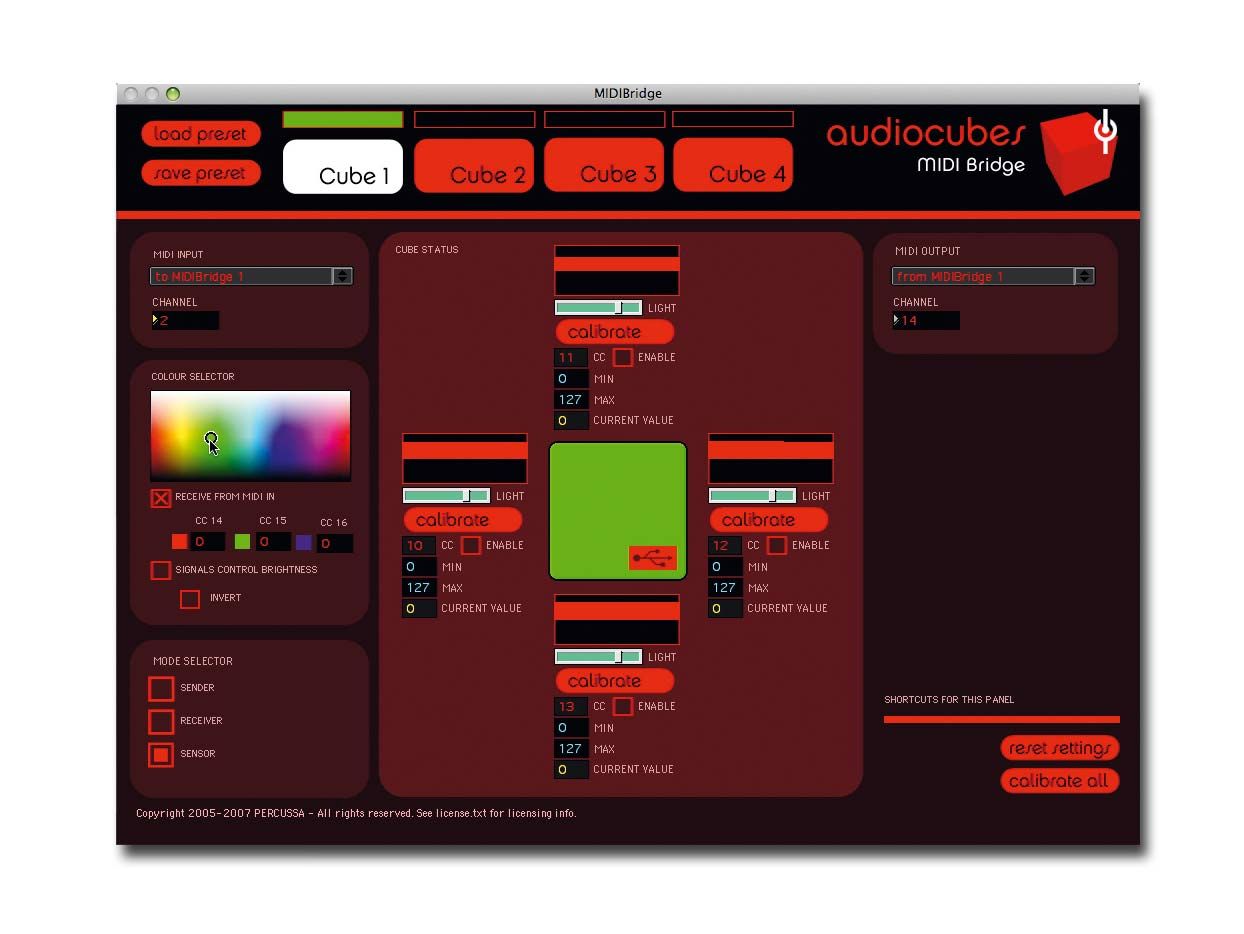1244x934 pixels.
Task: Click CC number field showing 10
Action: point(419,545)
